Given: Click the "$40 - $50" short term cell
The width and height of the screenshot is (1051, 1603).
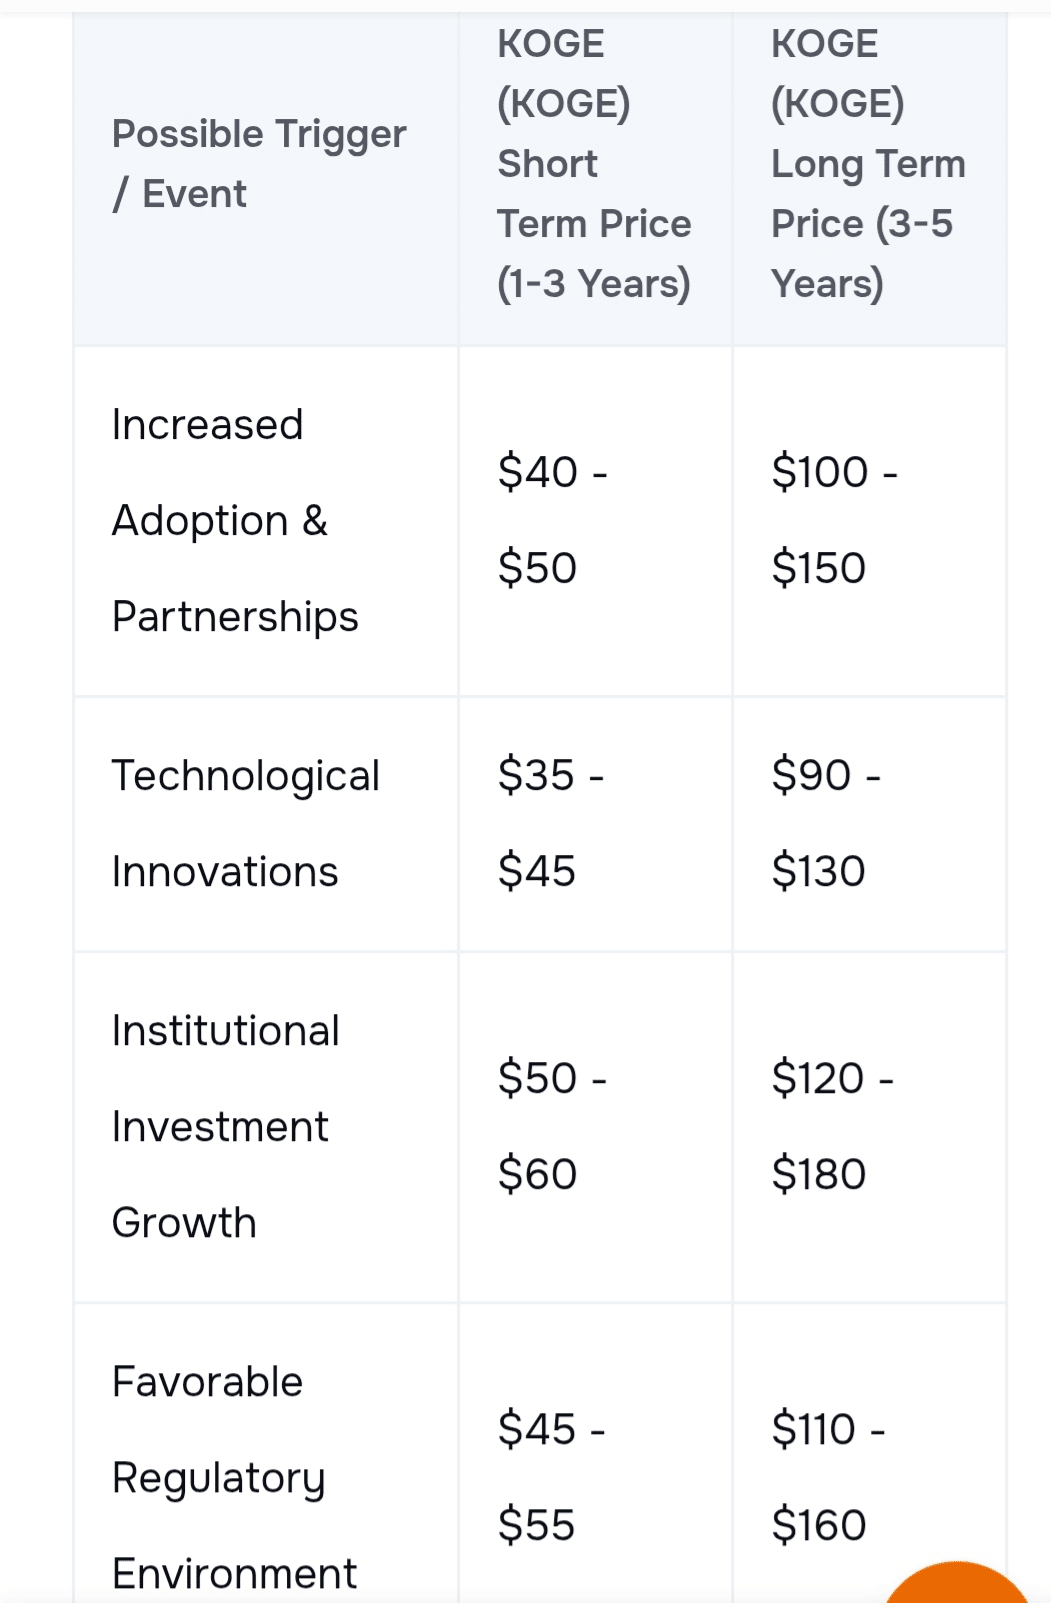Looking at the screenshot, I should pyautogui.click(x=553, y=520).
